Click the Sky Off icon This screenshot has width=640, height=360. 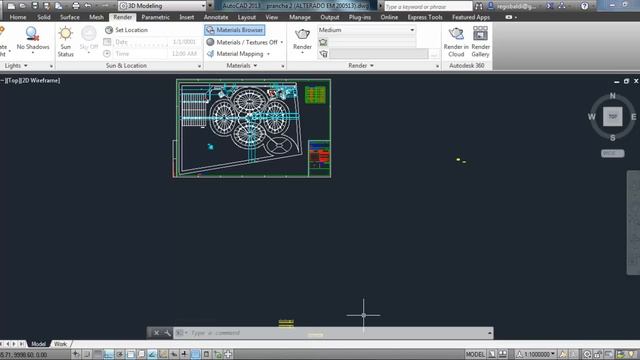click(89, 33)
